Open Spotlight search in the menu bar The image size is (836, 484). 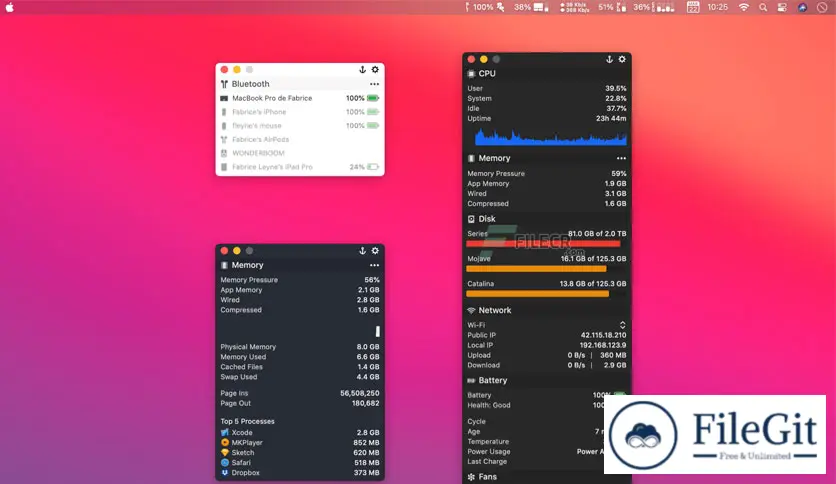[763, 7]
